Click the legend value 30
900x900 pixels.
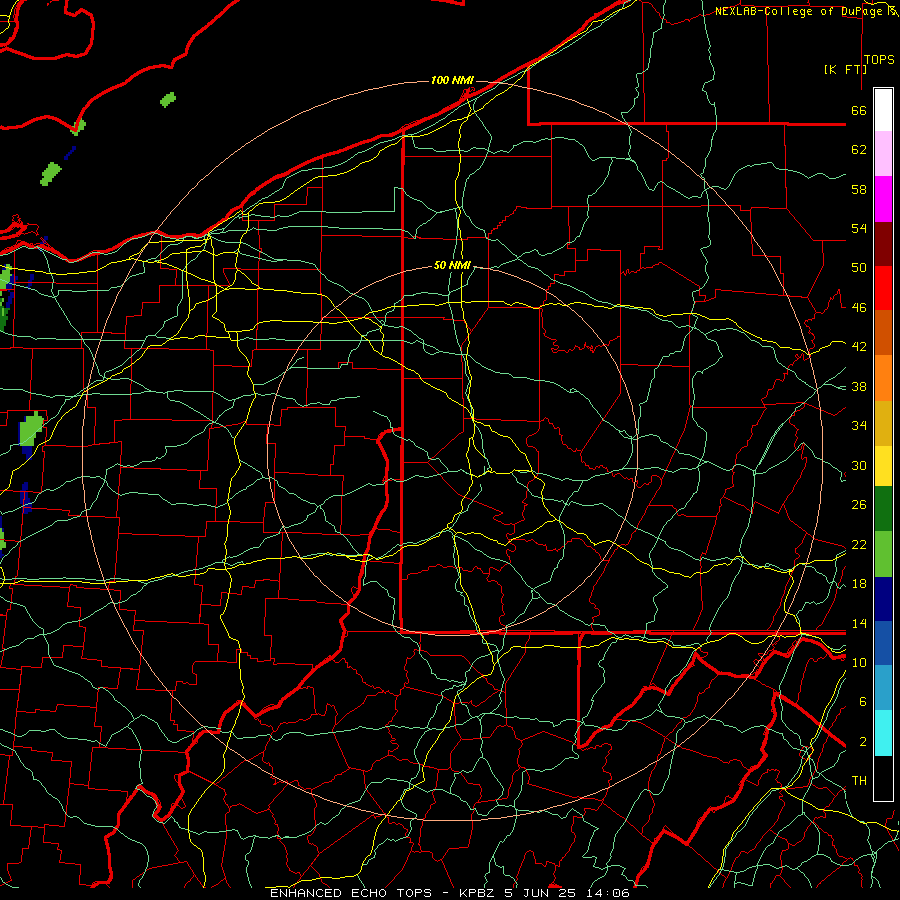859,465
